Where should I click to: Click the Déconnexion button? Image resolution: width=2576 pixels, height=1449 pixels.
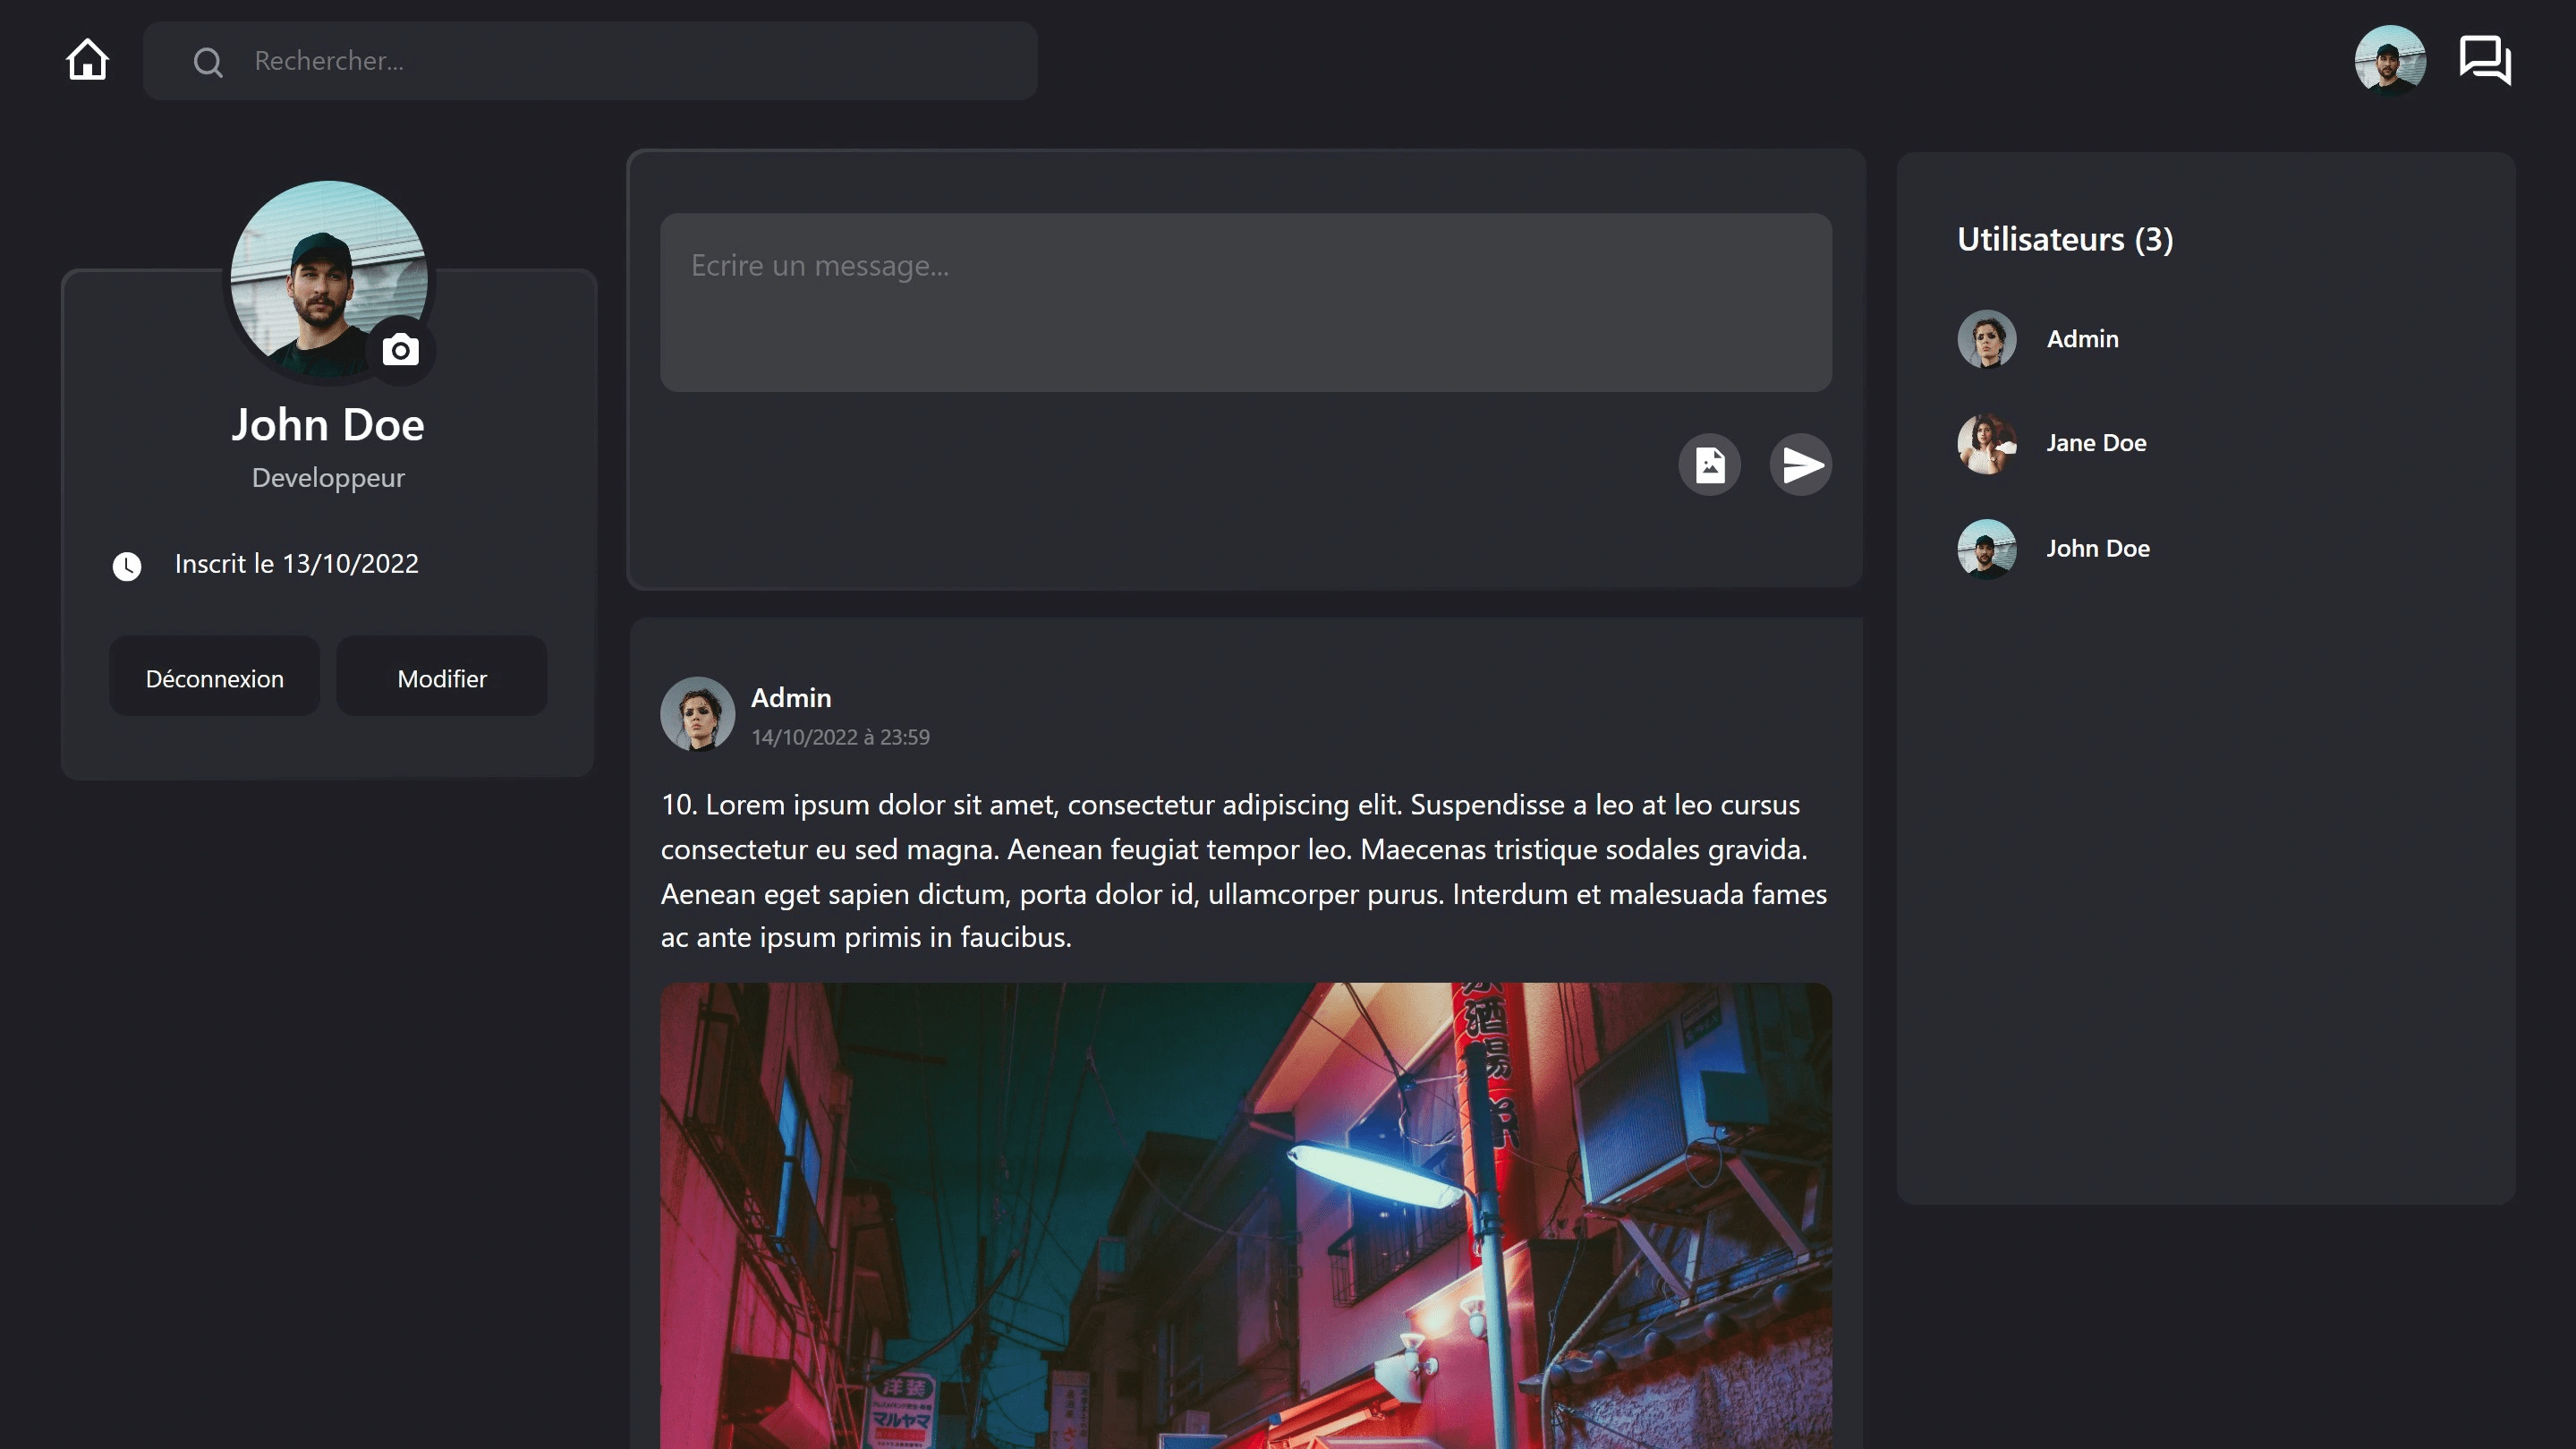pos(214,678)
